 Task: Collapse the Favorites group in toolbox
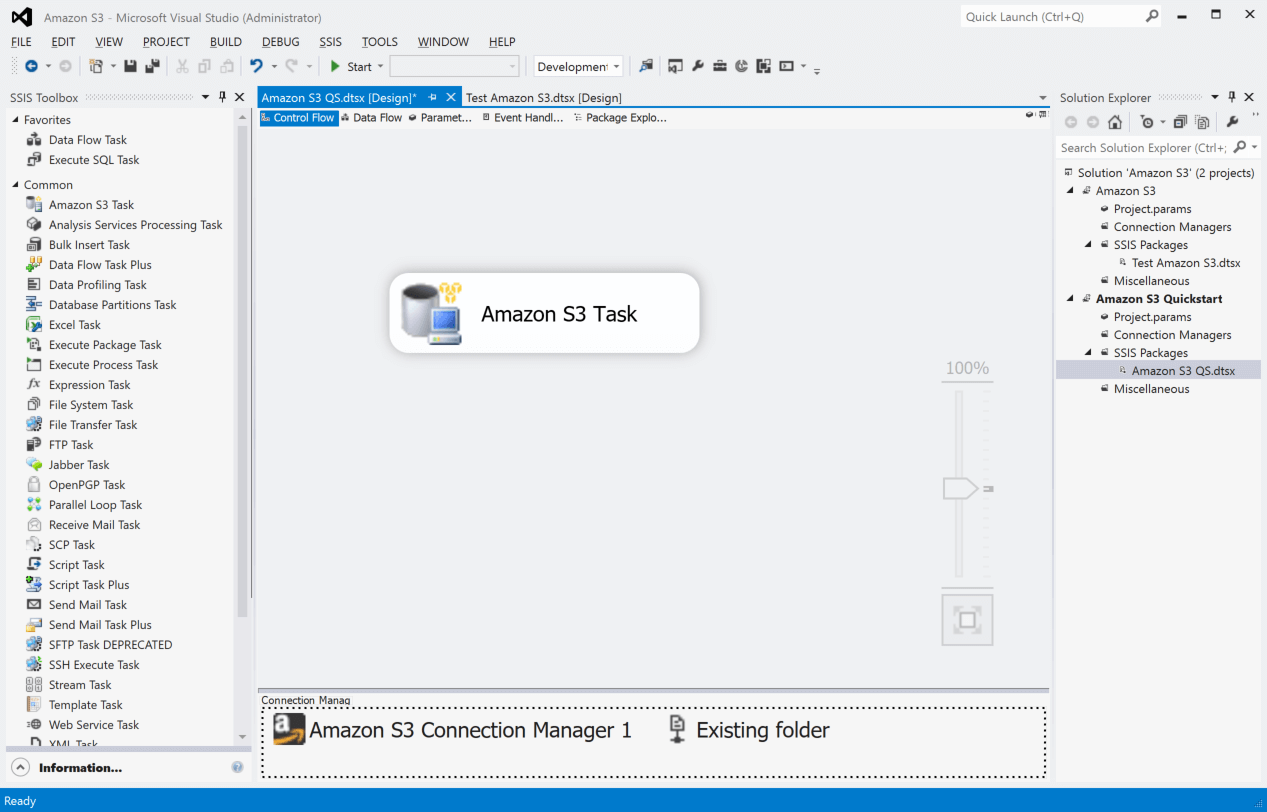(15, 120)
